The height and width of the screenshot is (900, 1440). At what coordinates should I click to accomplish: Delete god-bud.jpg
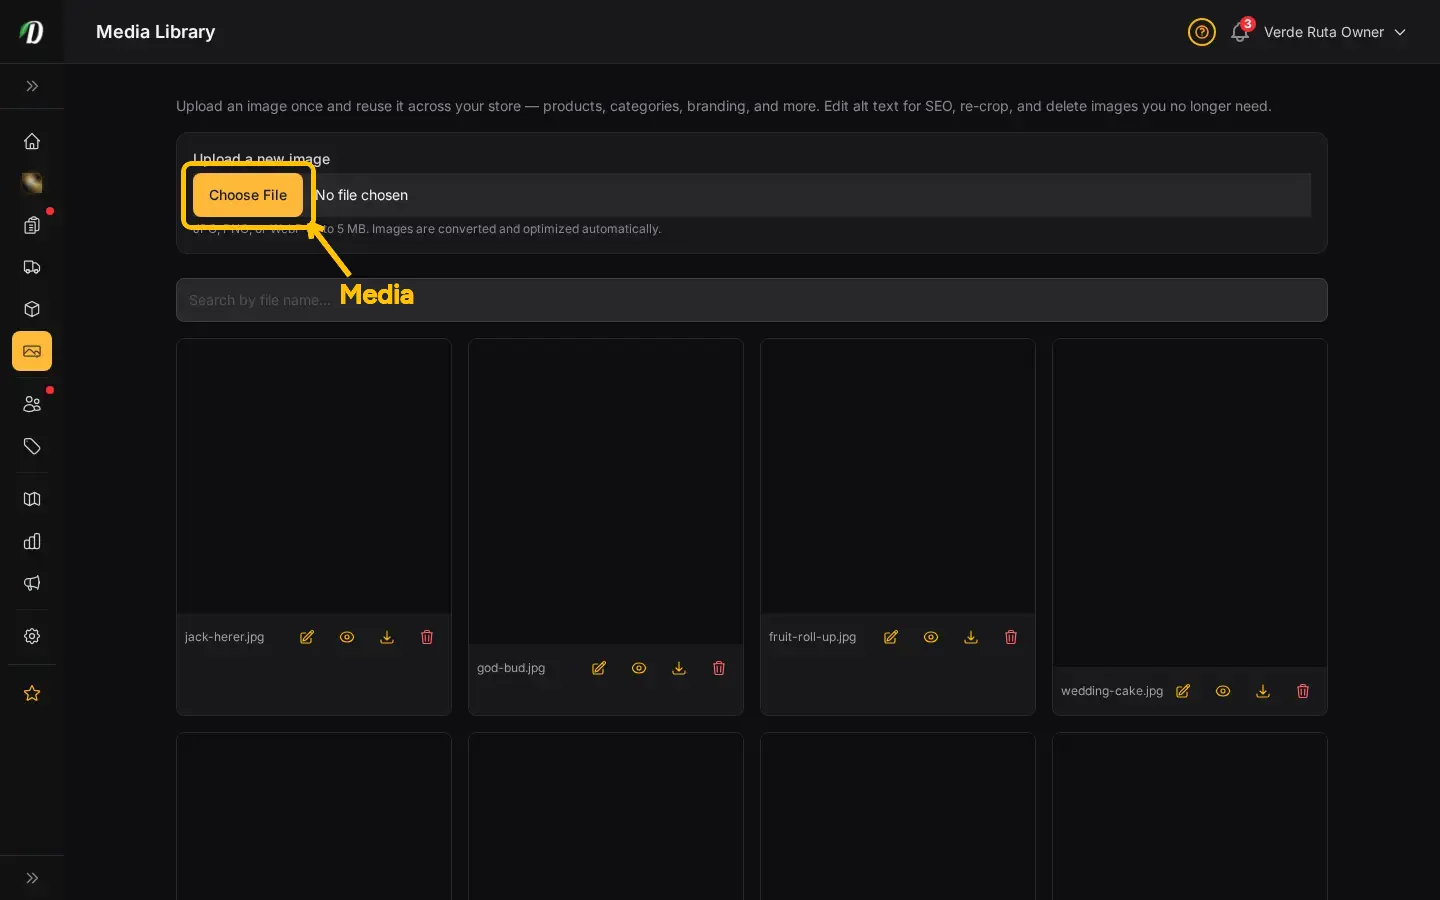coord(719,668)
